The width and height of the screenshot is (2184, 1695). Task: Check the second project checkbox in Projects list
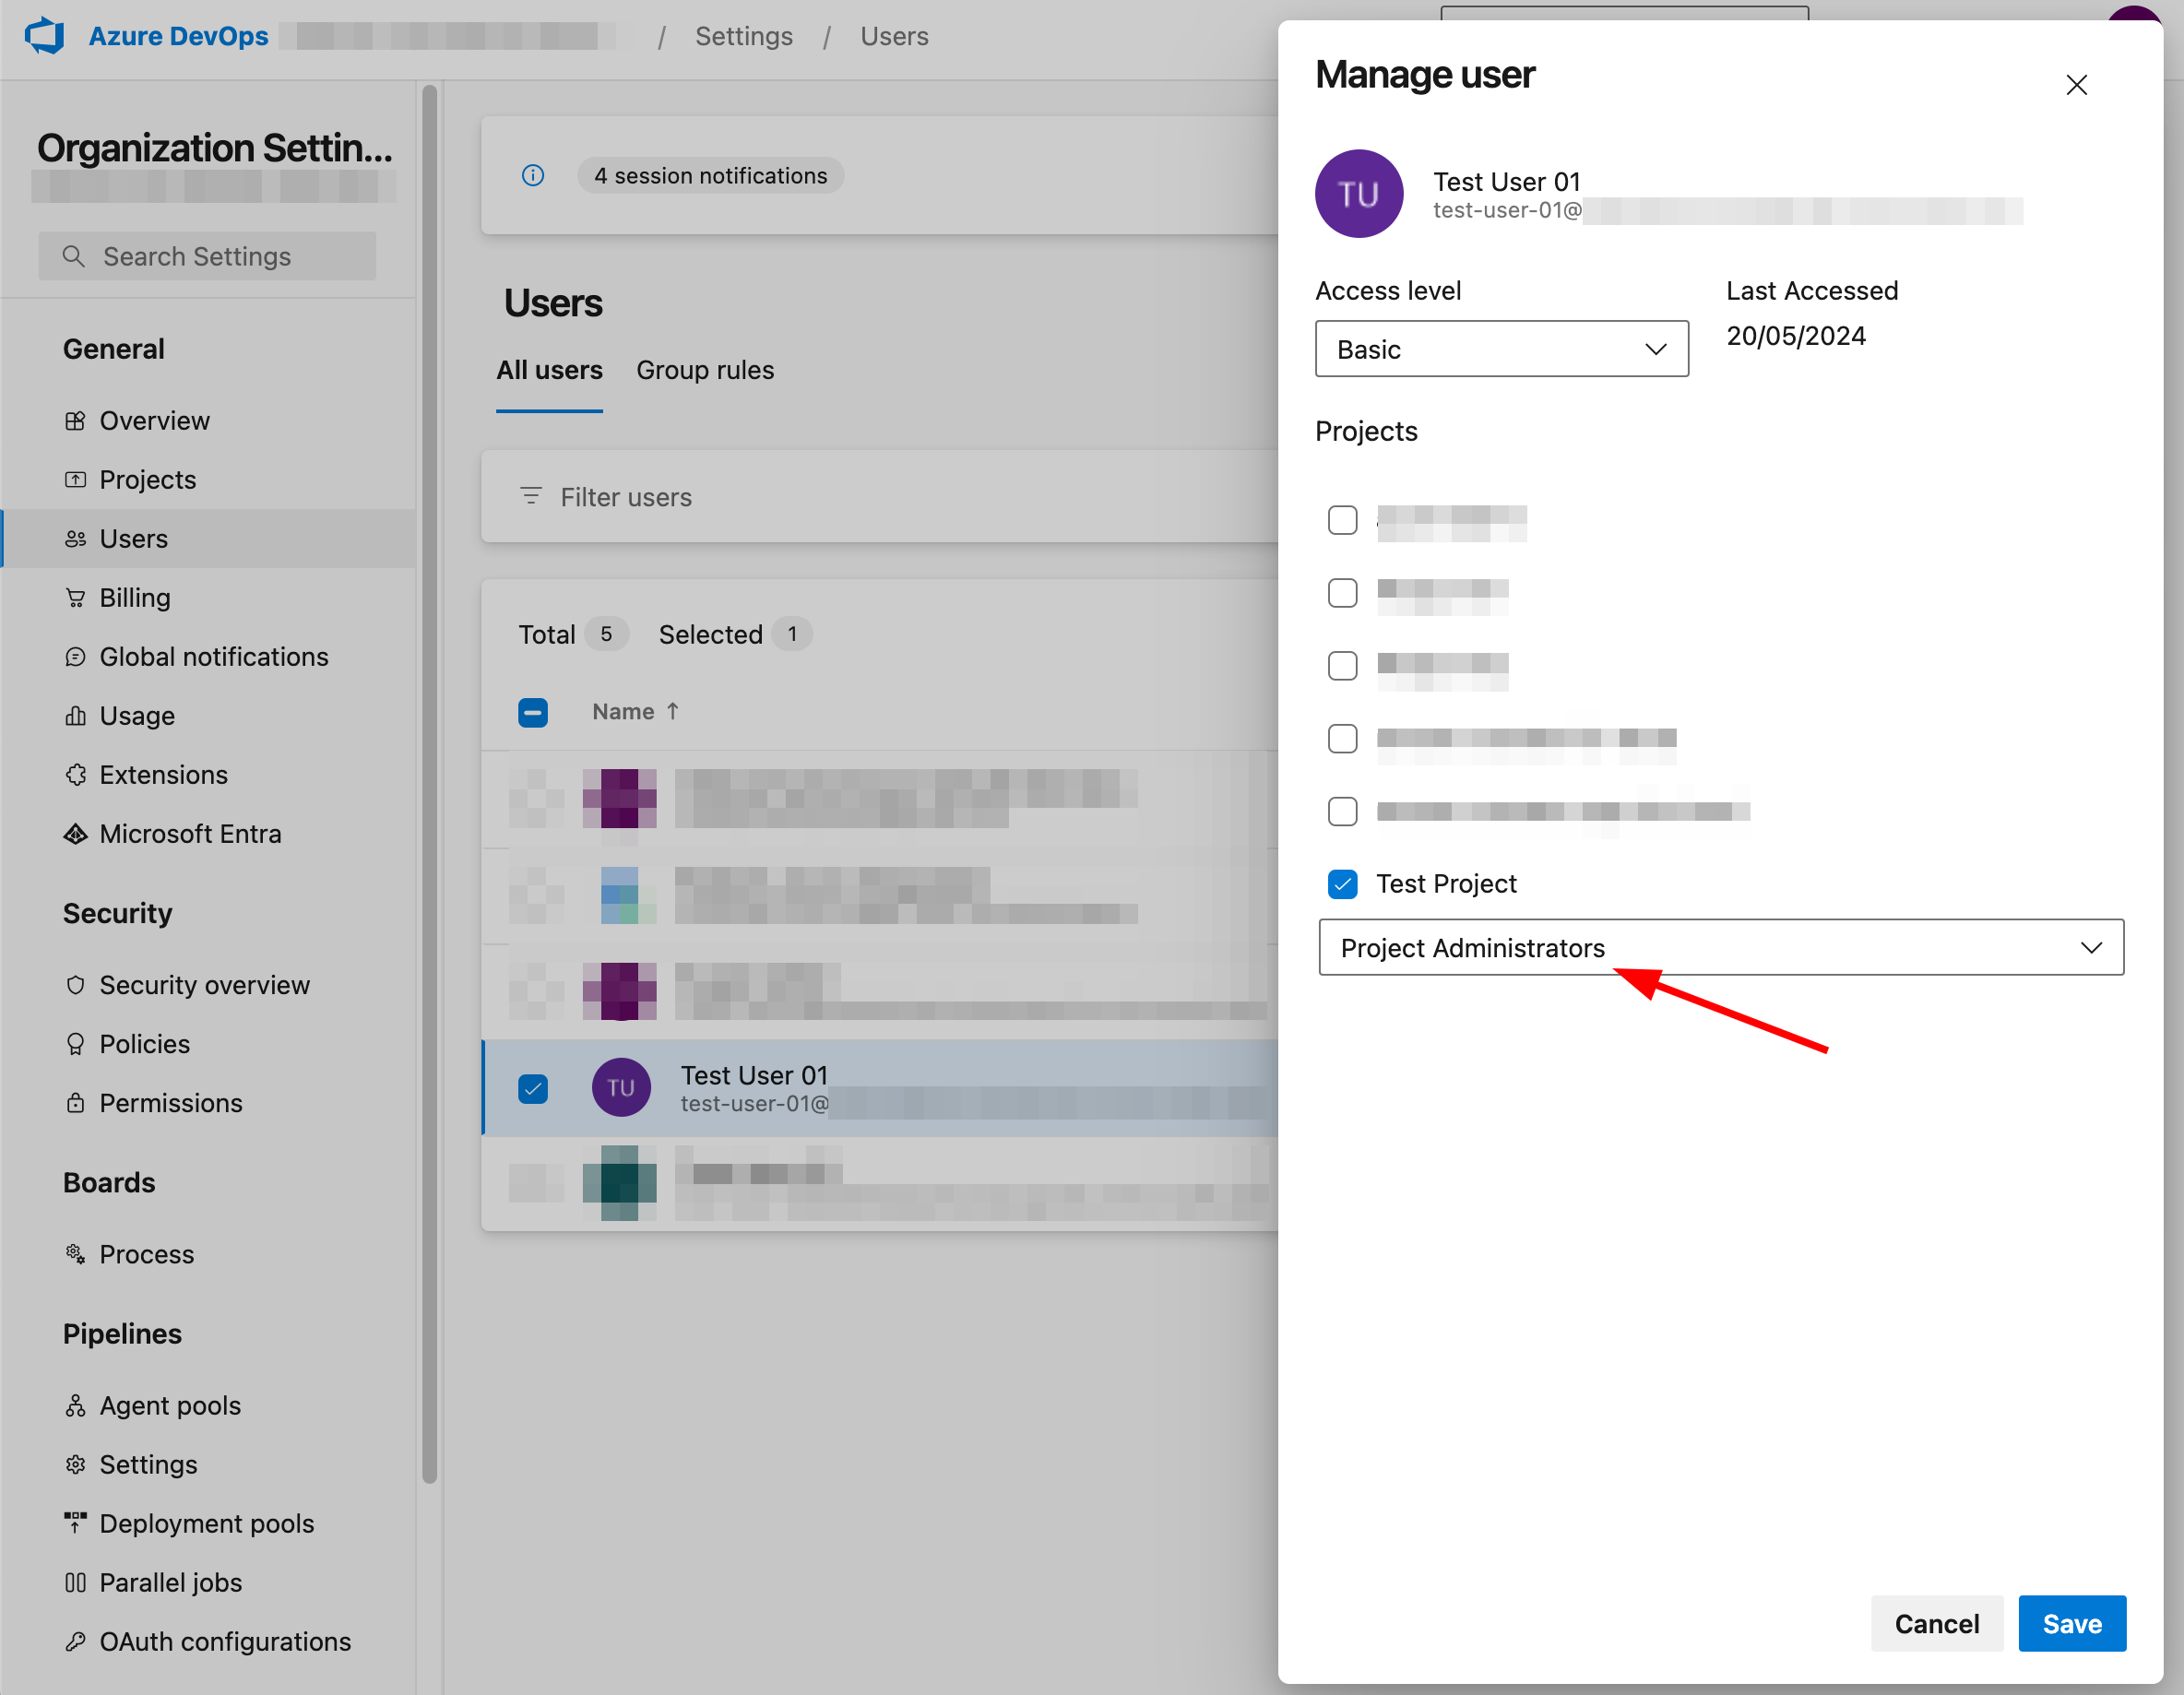(x=1343, y=593)
